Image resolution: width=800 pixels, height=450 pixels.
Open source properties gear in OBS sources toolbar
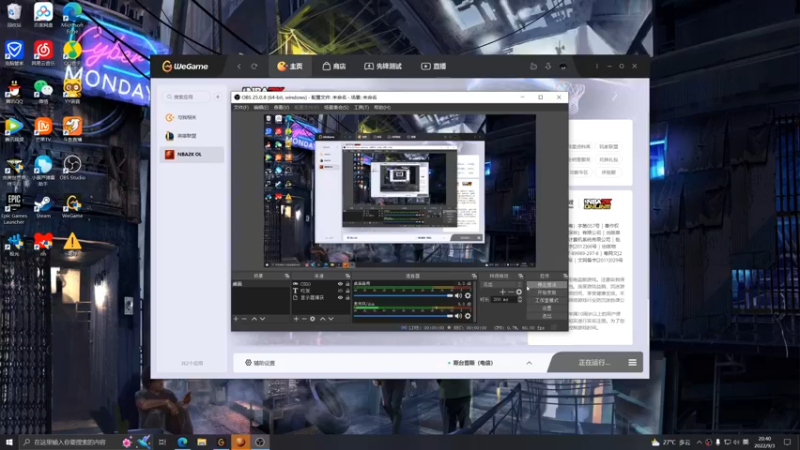pos(313,319)
